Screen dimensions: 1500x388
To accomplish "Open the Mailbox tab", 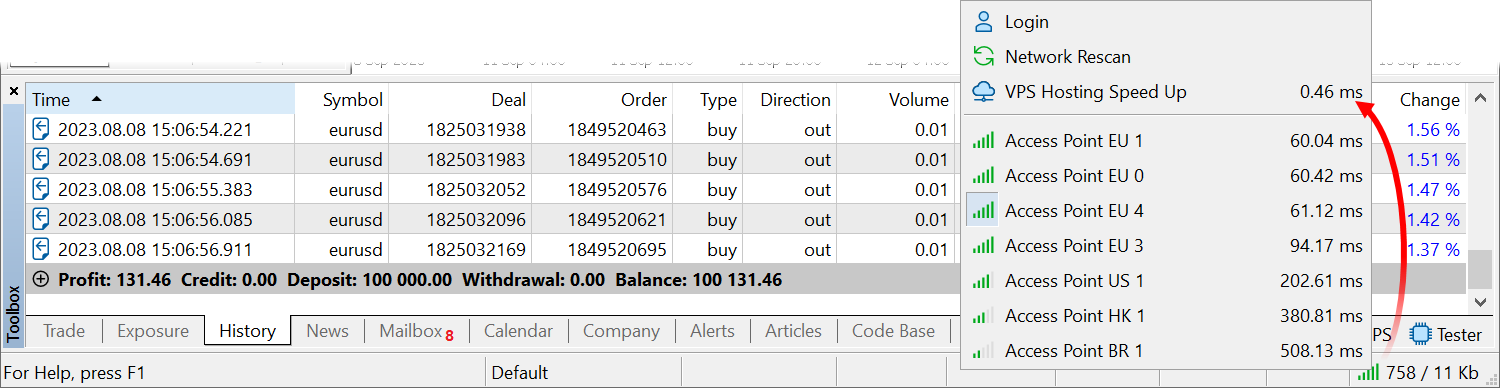I will coord(416,331).
